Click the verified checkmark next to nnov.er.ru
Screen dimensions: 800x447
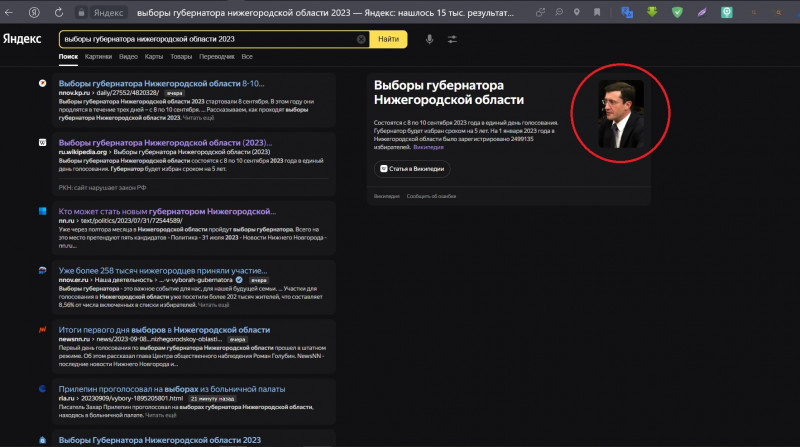239,280
